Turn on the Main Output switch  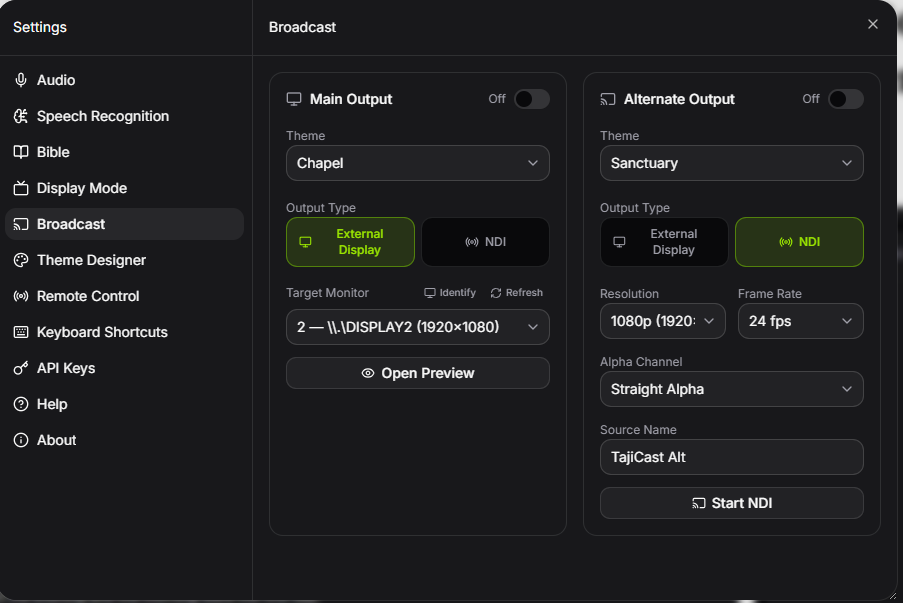(x=532, y=99)
